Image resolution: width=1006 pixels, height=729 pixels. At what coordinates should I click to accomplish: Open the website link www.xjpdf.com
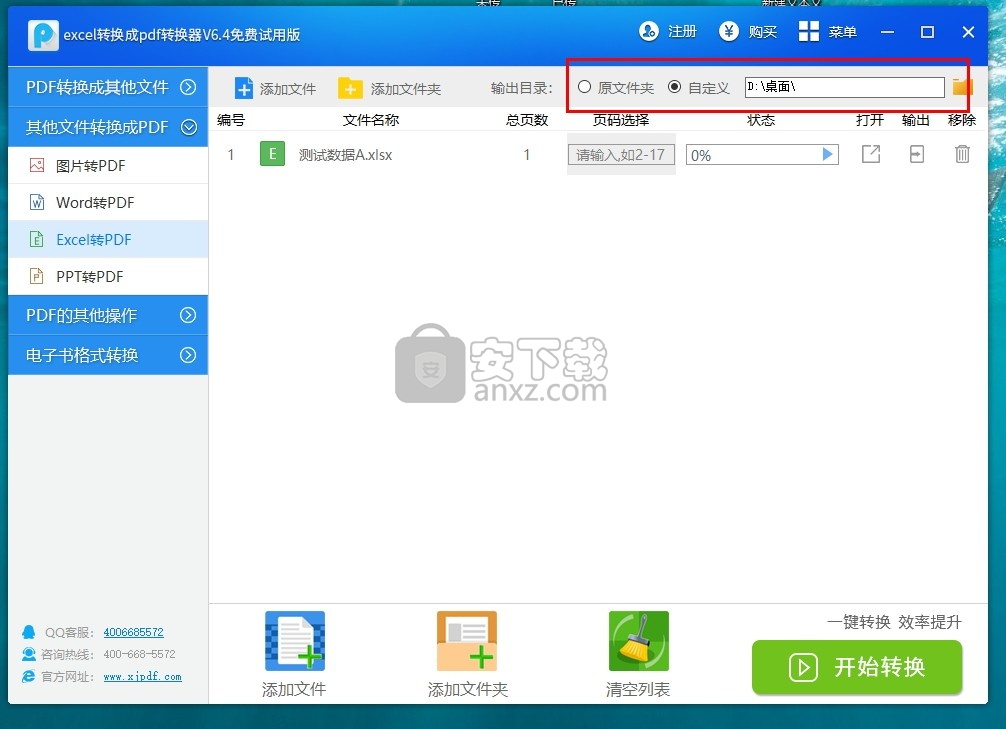tap(142, 676)
